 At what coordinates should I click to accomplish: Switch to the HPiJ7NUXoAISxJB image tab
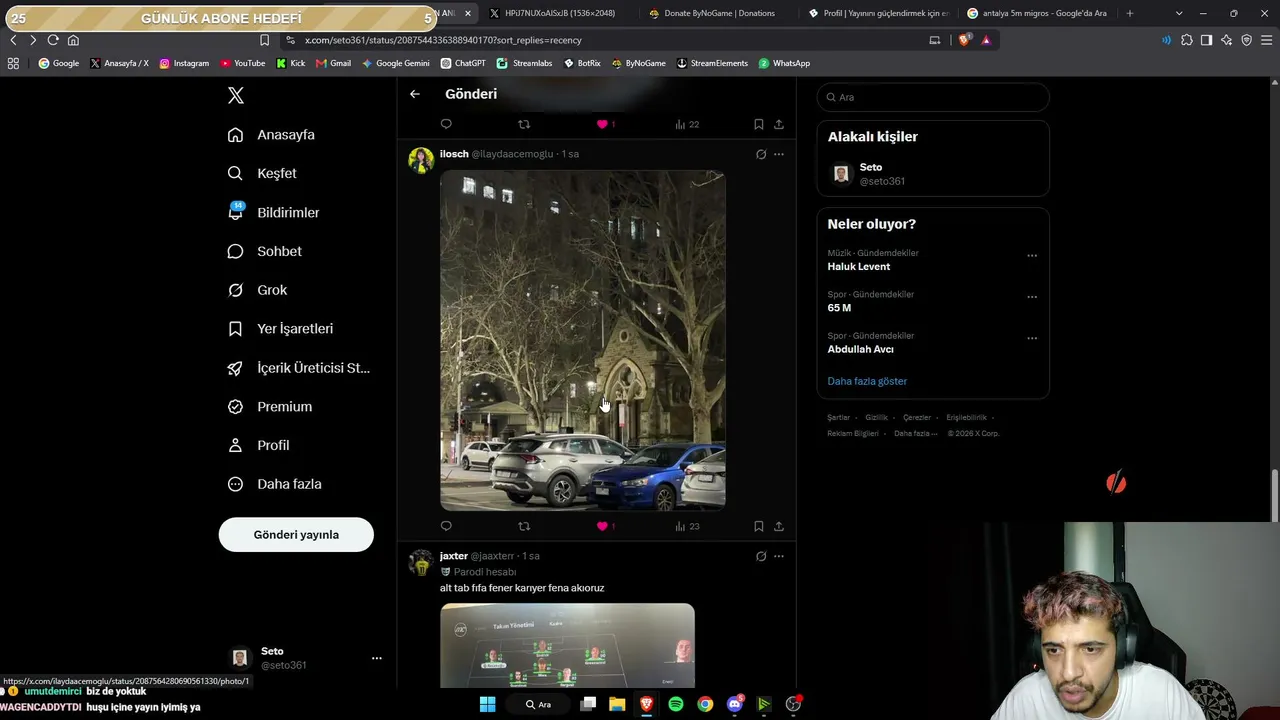(x=558, y=13)
